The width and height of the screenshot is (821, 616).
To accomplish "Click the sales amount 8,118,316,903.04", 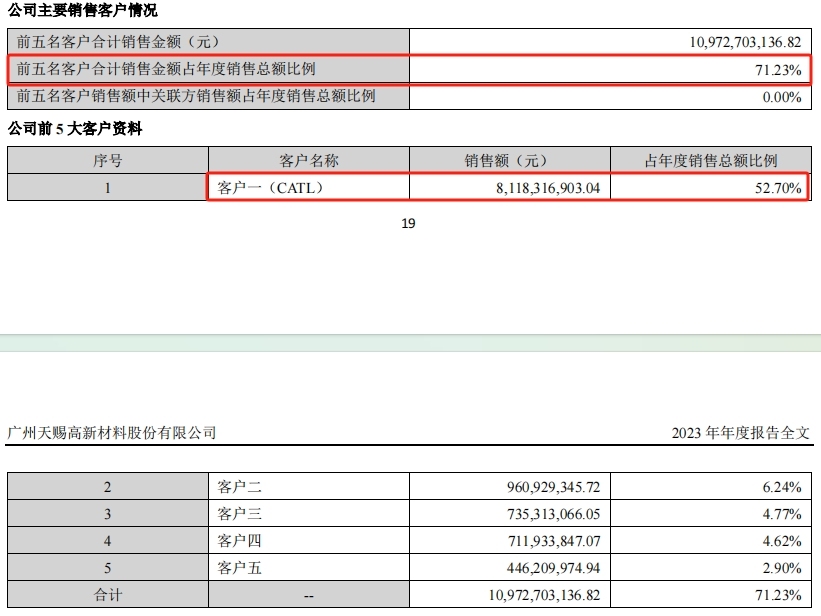I will point(548,188).
